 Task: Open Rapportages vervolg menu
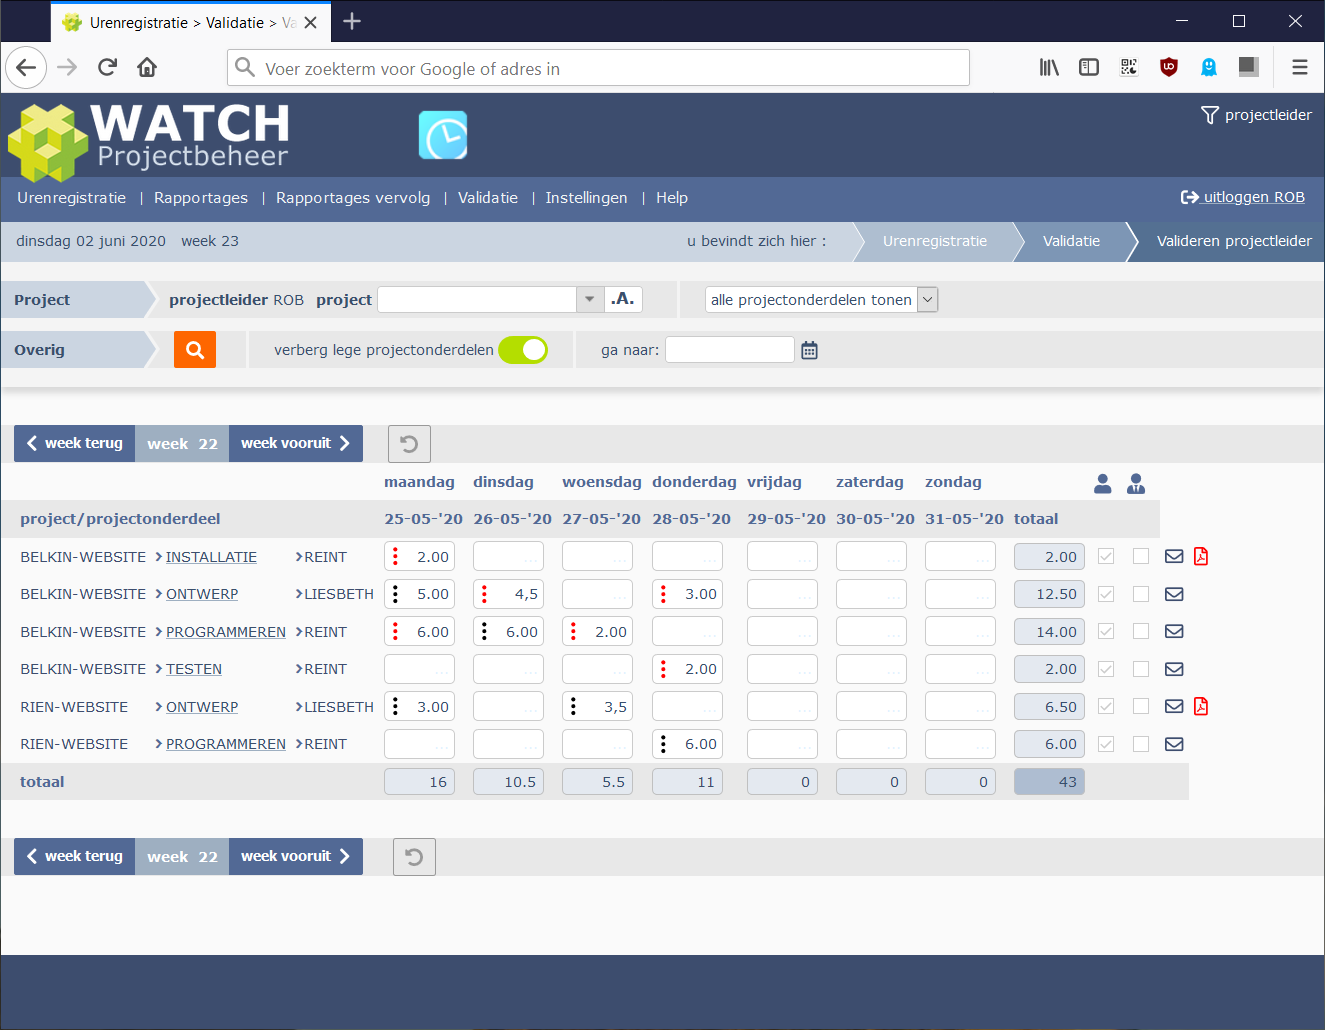[353, 198]
